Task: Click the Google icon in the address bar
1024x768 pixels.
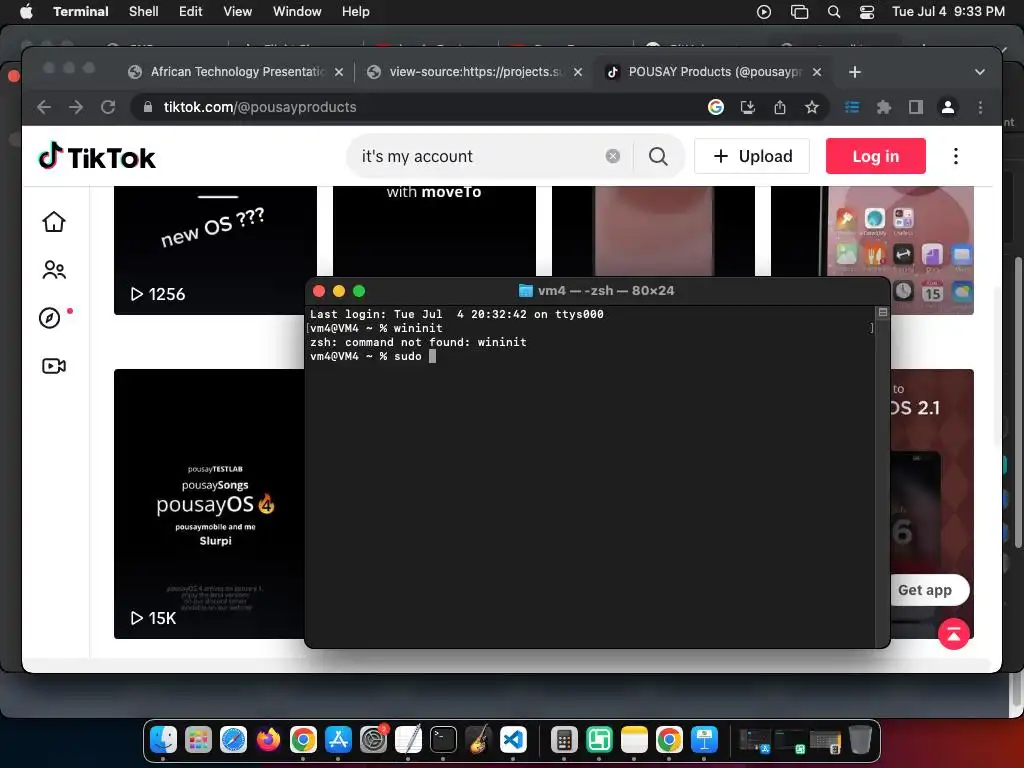Action: tap(716, 107)
